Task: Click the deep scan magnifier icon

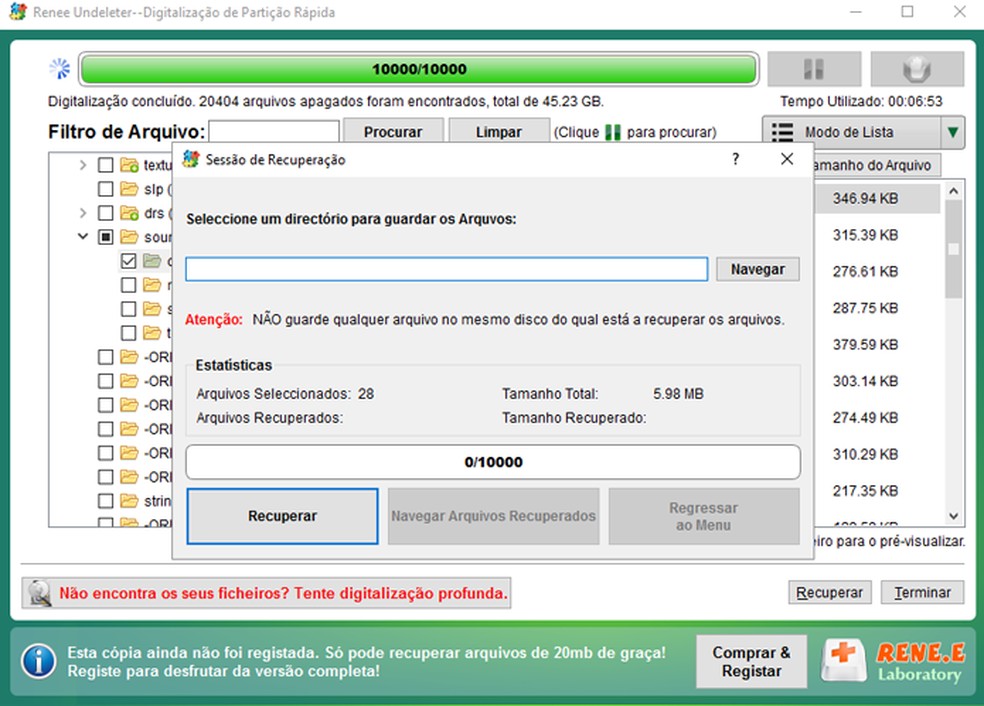Action: pos(39,593)
